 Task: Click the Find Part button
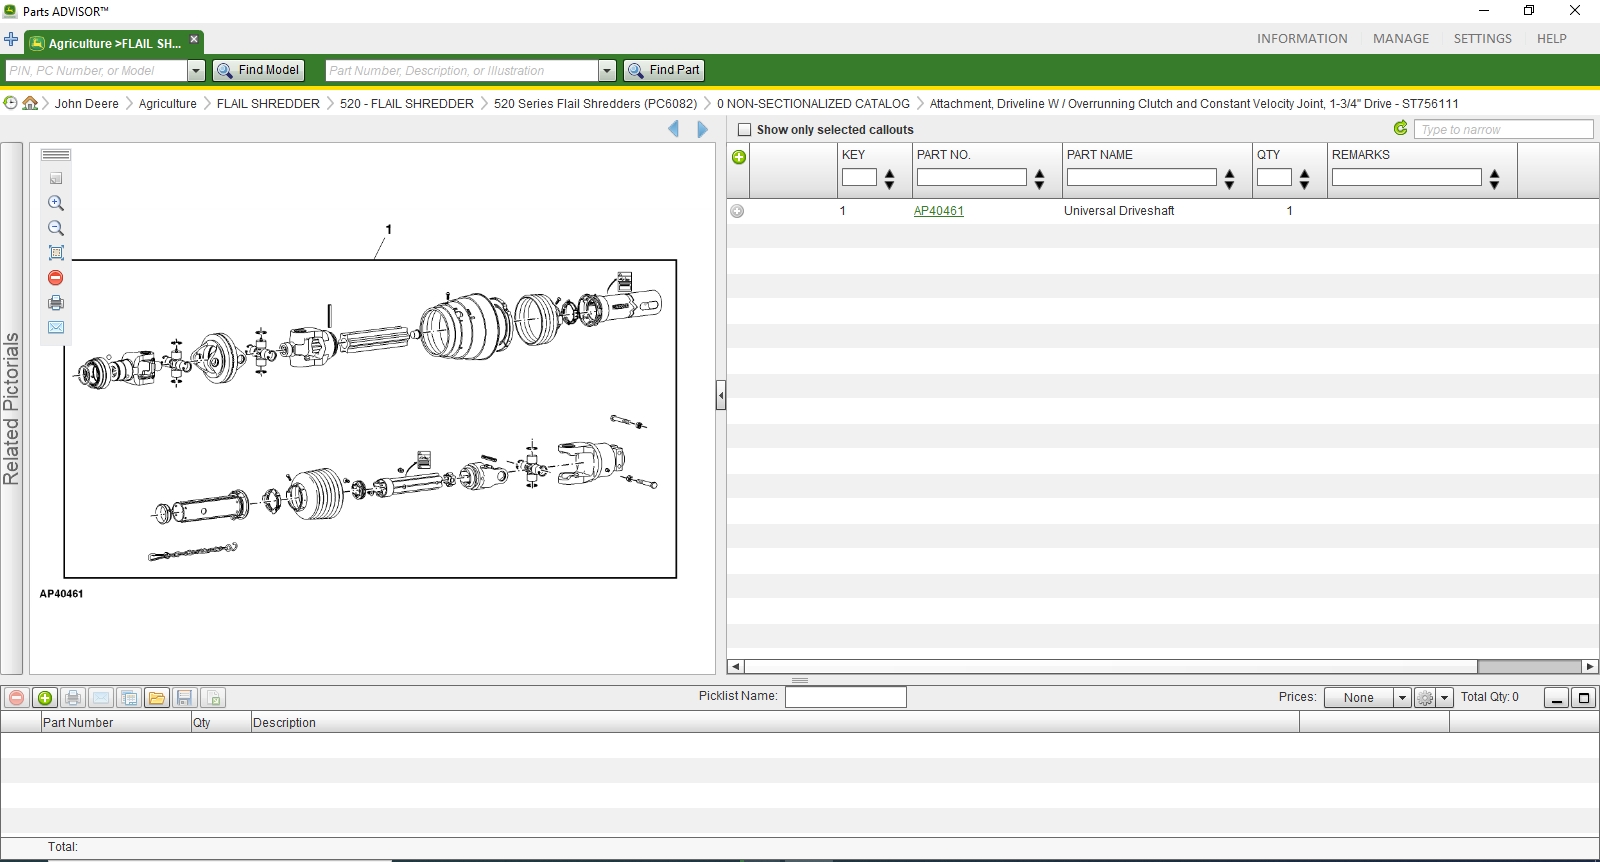pos(664,71)
